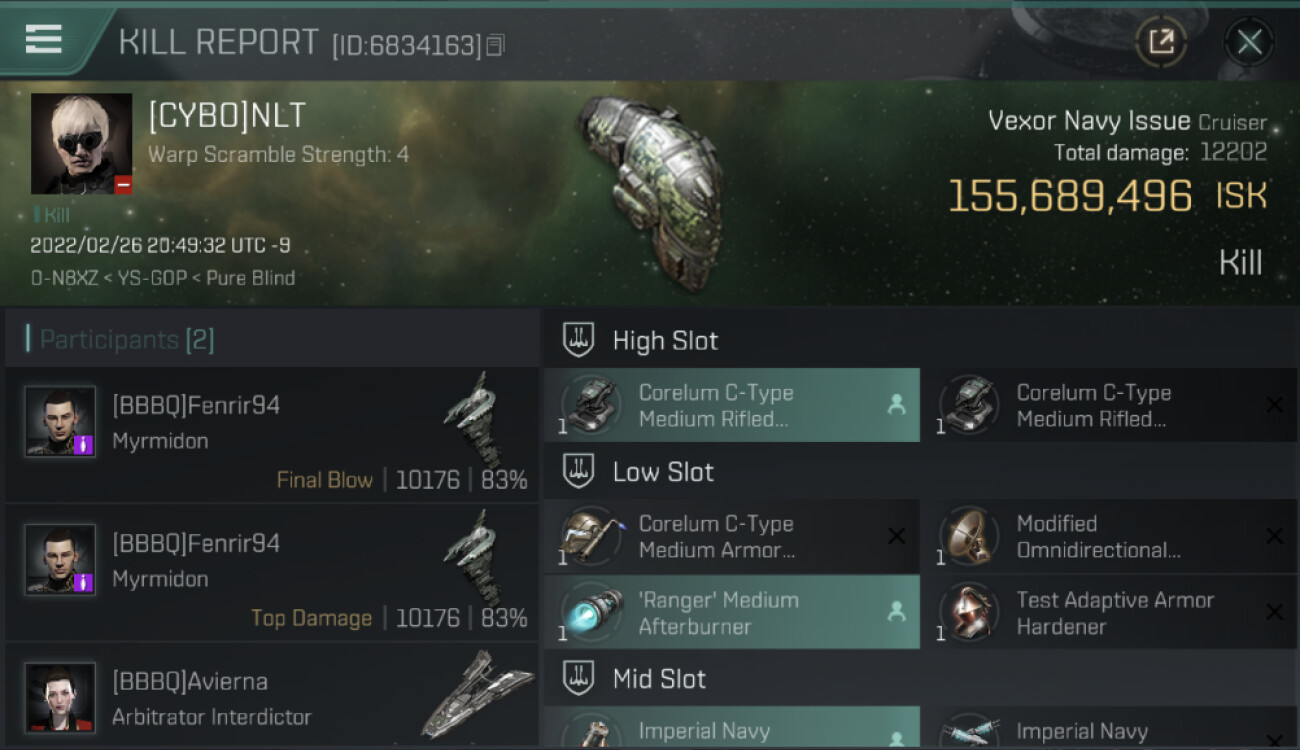Open the Participants [2] tab
Viewport: 1300px width, 750px height.
point(126,340)
